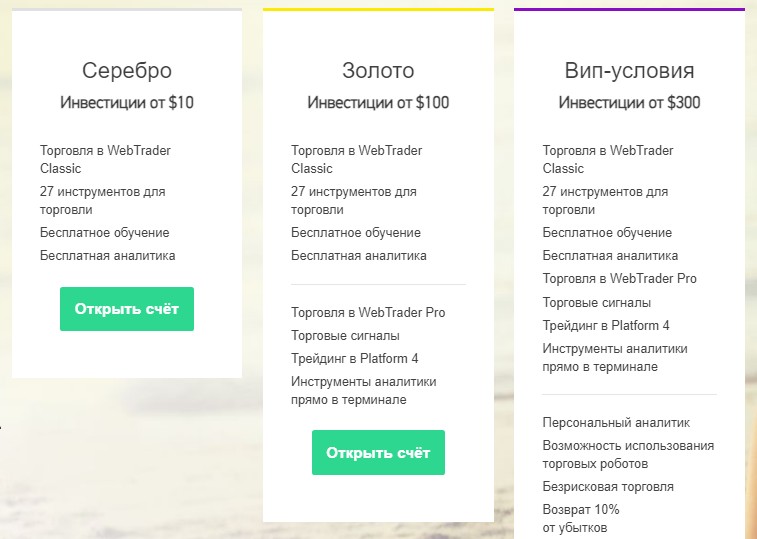Screen dimensions: 757x539
Task: Click Открыть счёт button in Золото card
Action: tap(378, 452)
